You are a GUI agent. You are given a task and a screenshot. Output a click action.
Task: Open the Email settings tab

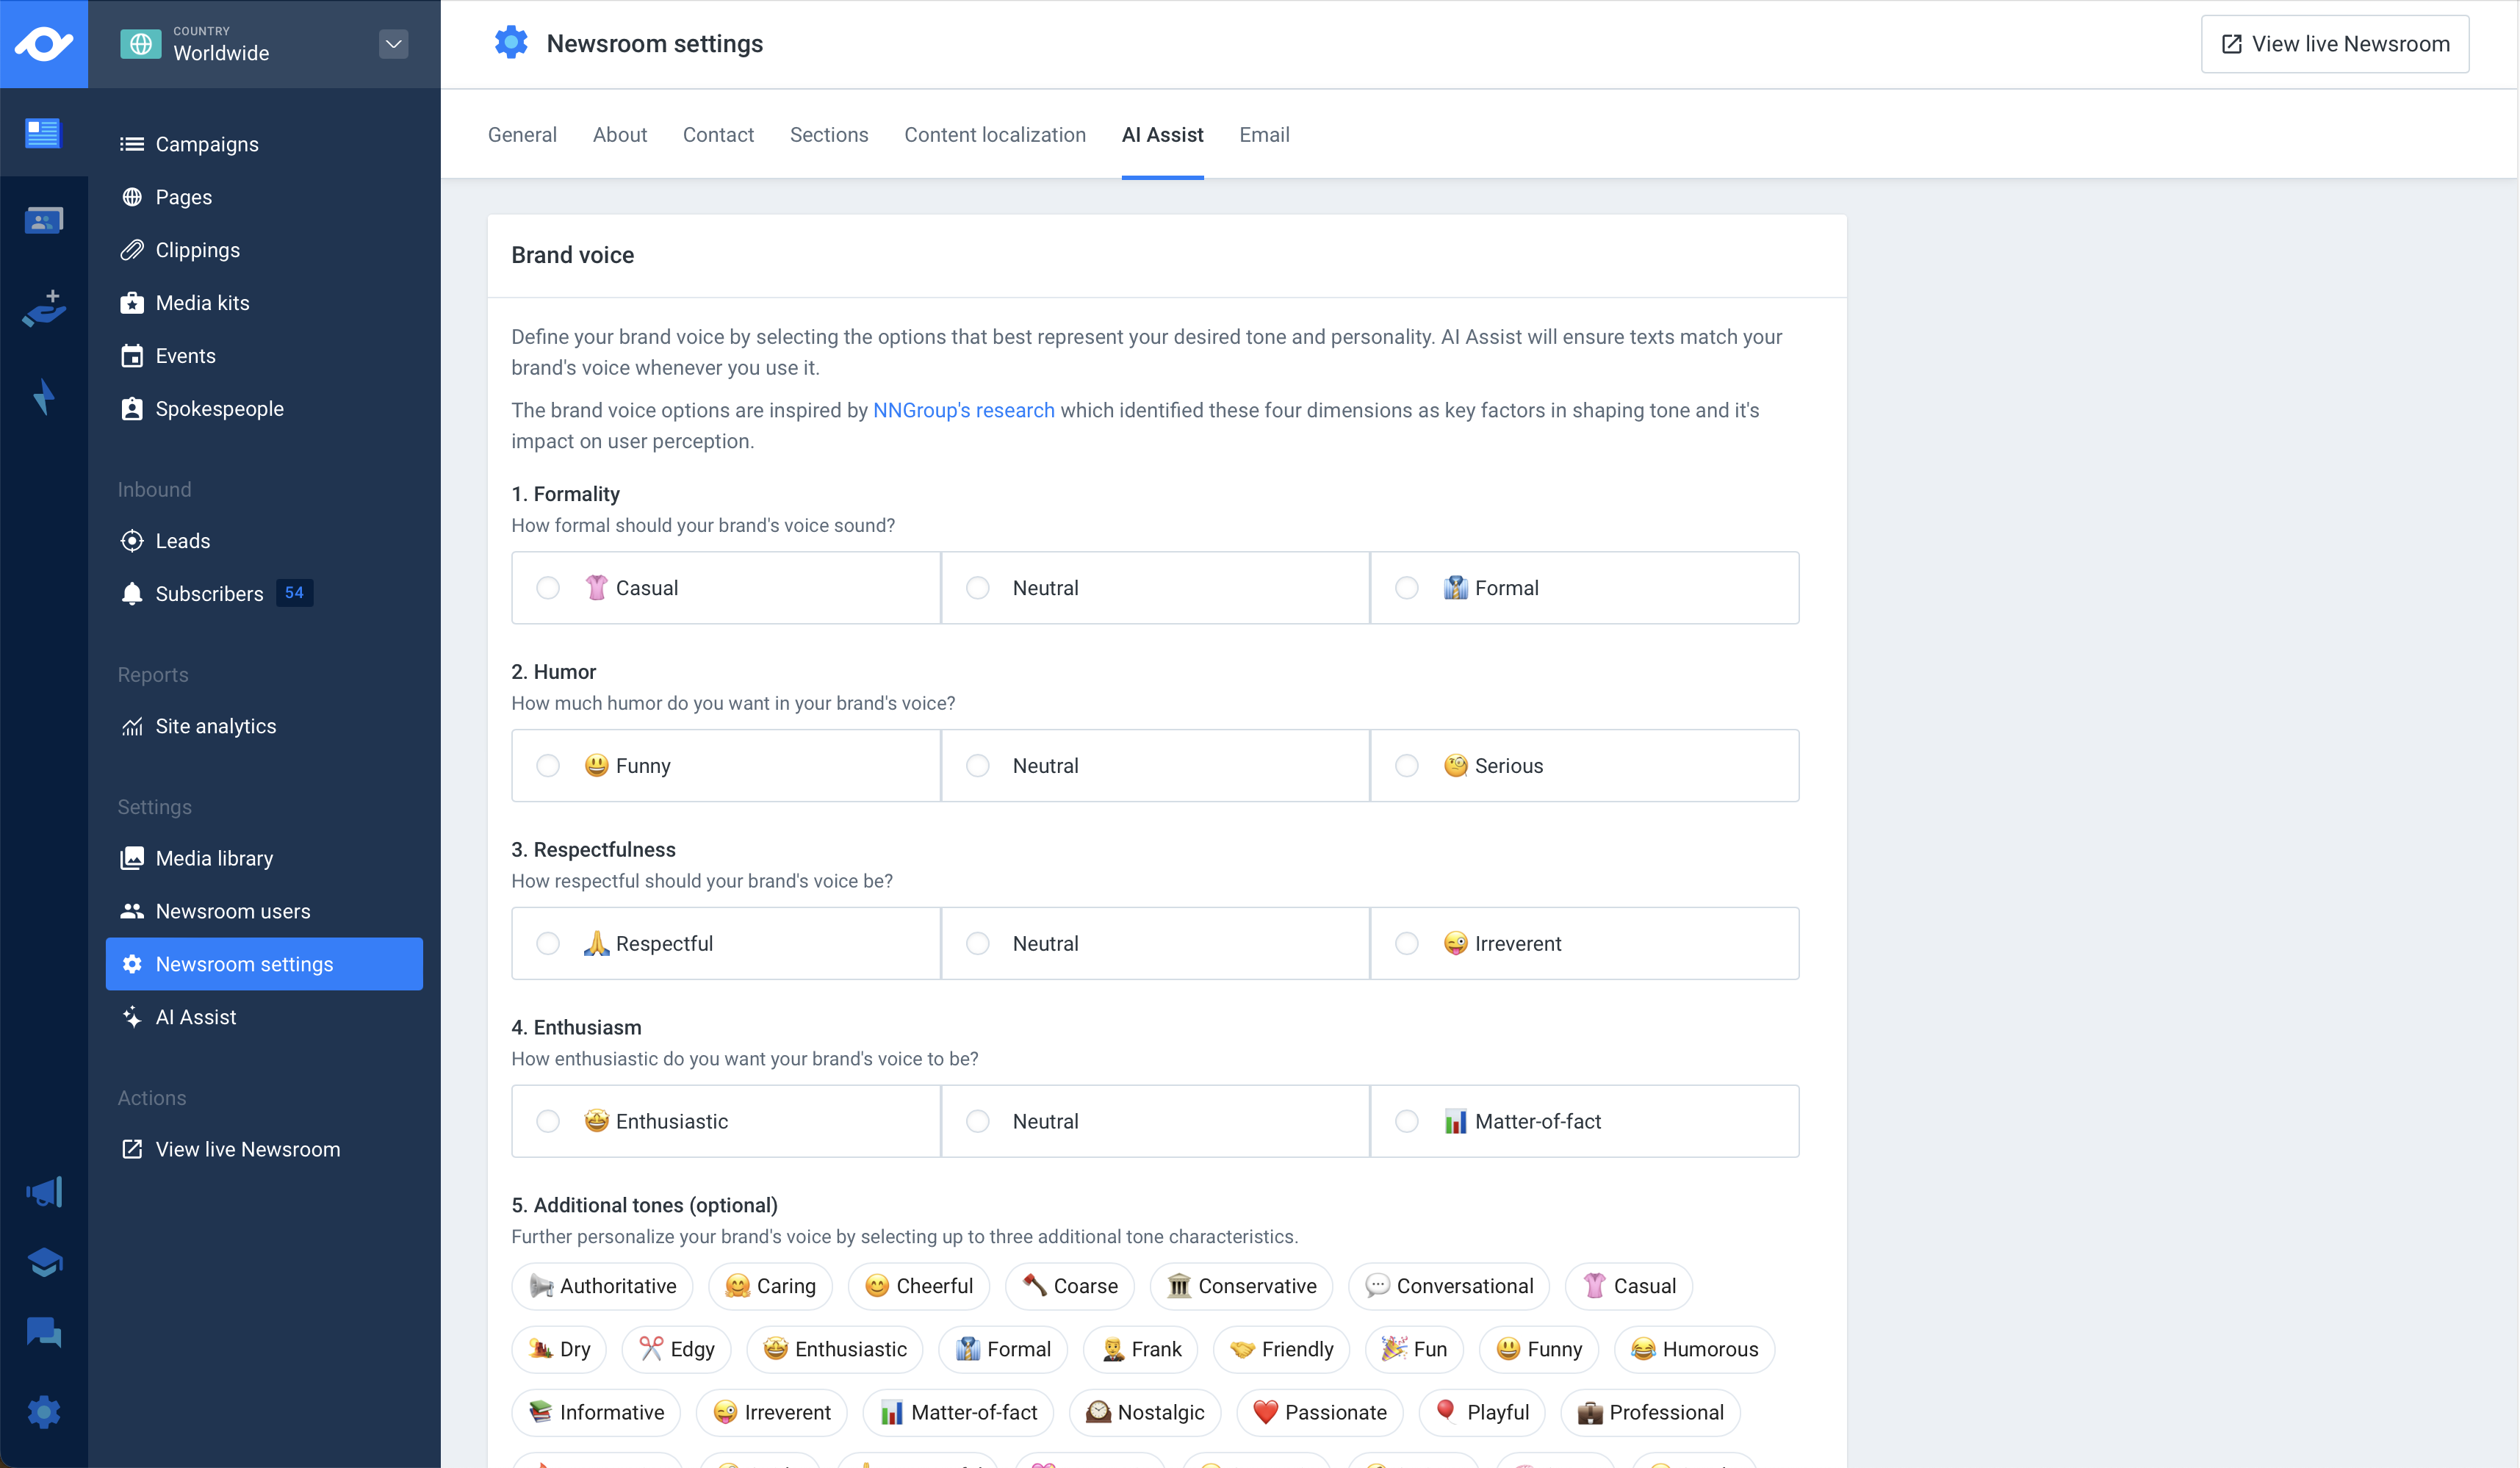(1264, 135)
